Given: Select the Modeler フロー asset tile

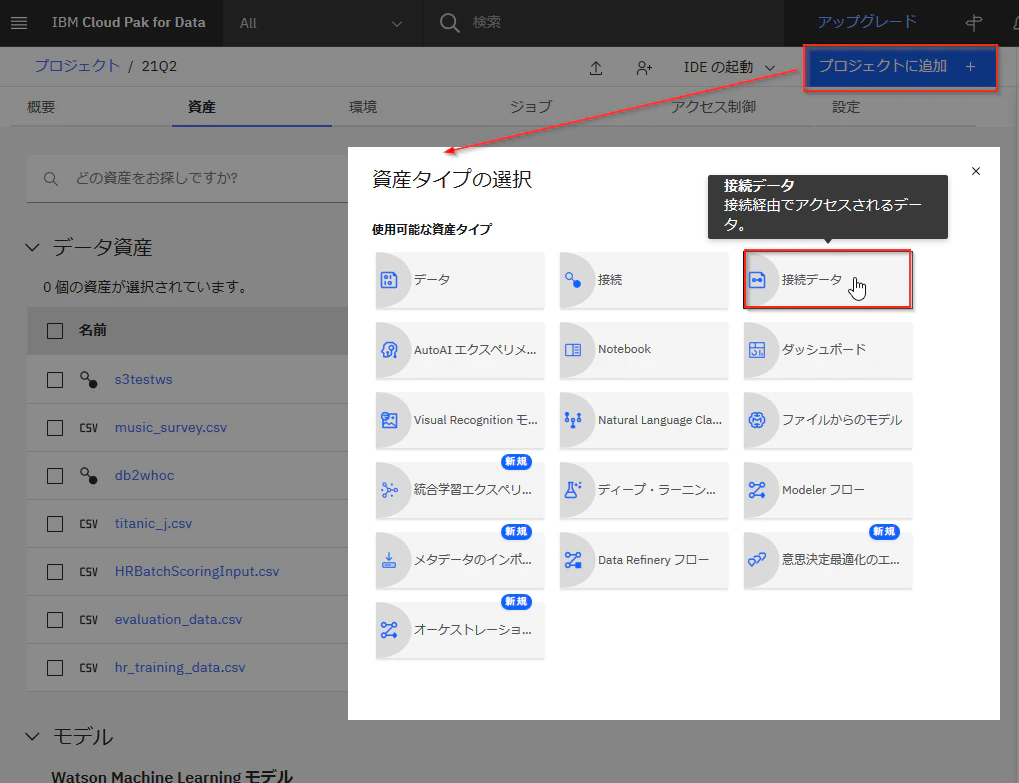Looking at the screenshot, I should pos(827,490).
